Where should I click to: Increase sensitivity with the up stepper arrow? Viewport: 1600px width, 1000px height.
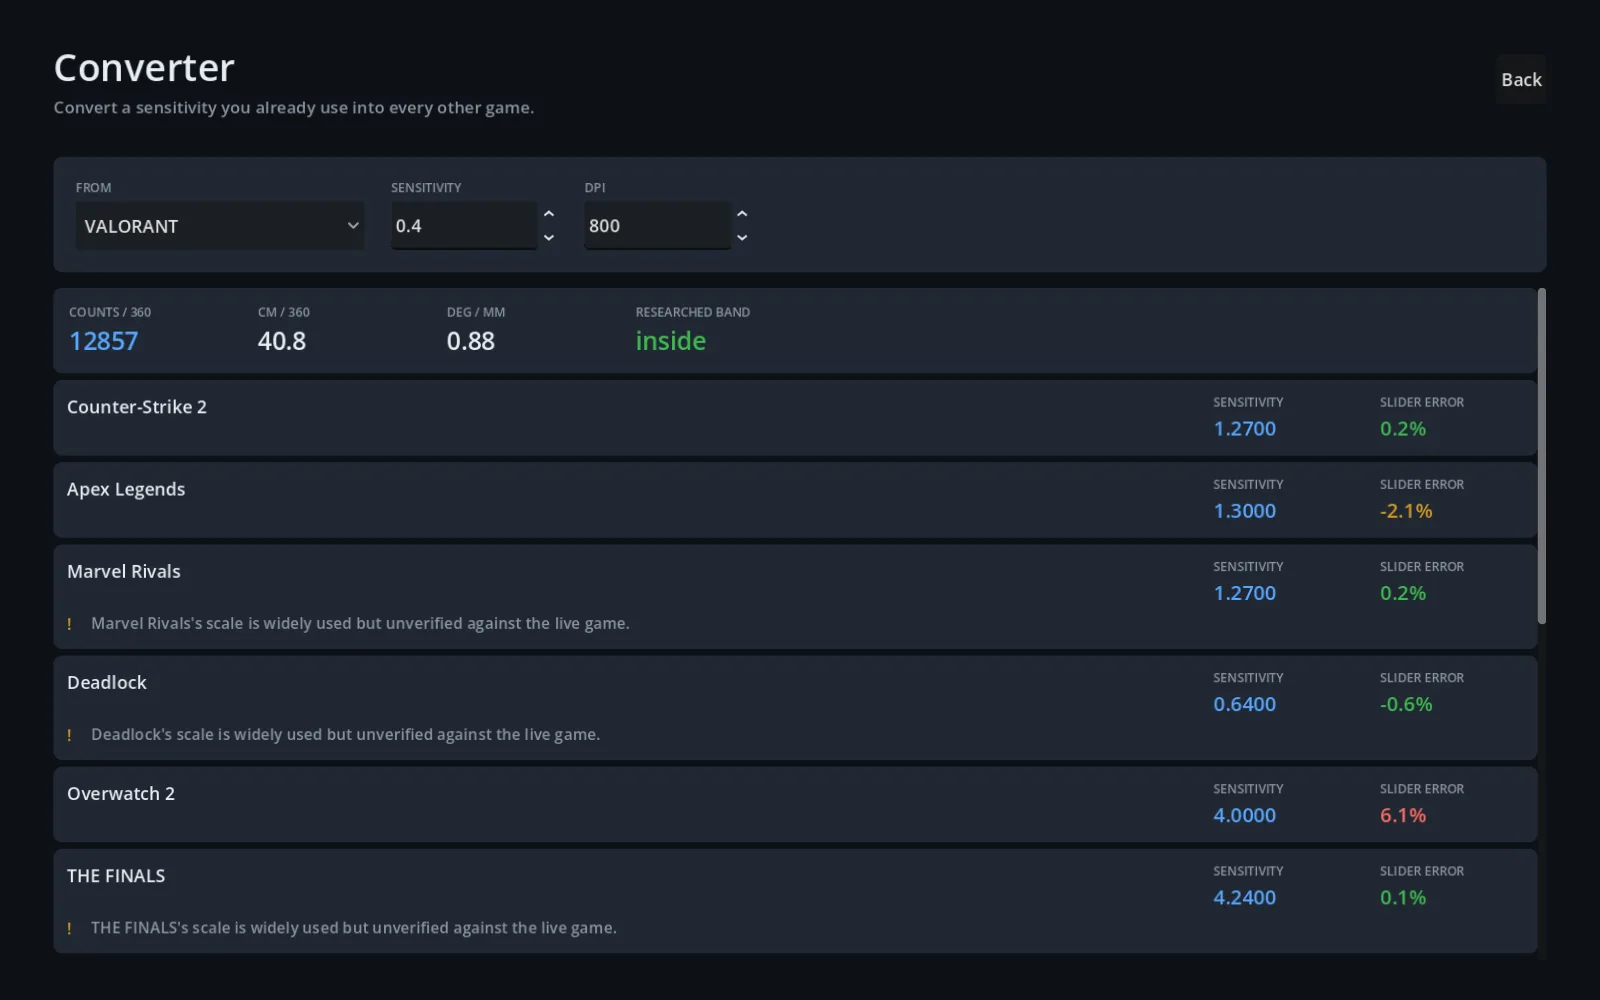pos(549,214)
